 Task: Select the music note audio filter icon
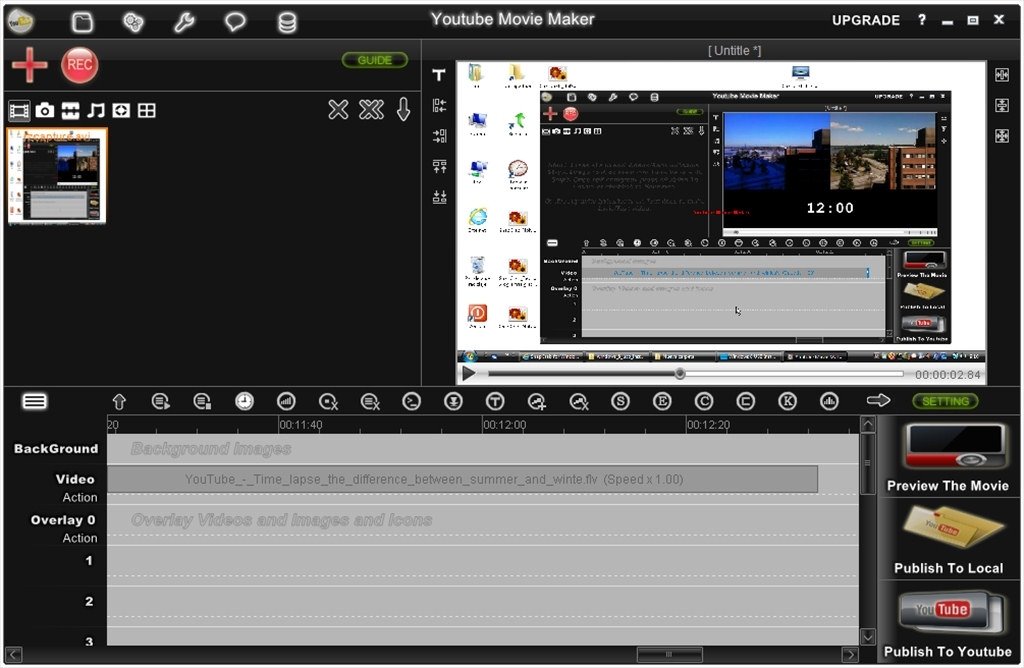click(96, 111)
